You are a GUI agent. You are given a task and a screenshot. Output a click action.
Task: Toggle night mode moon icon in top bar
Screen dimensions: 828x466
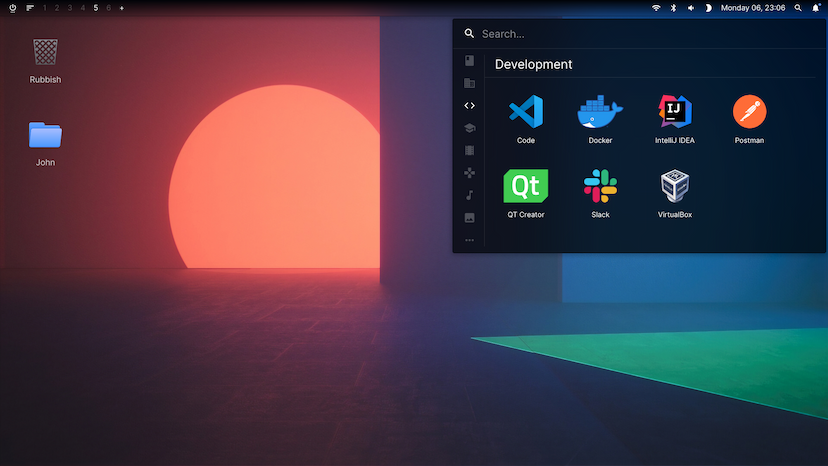708,8
